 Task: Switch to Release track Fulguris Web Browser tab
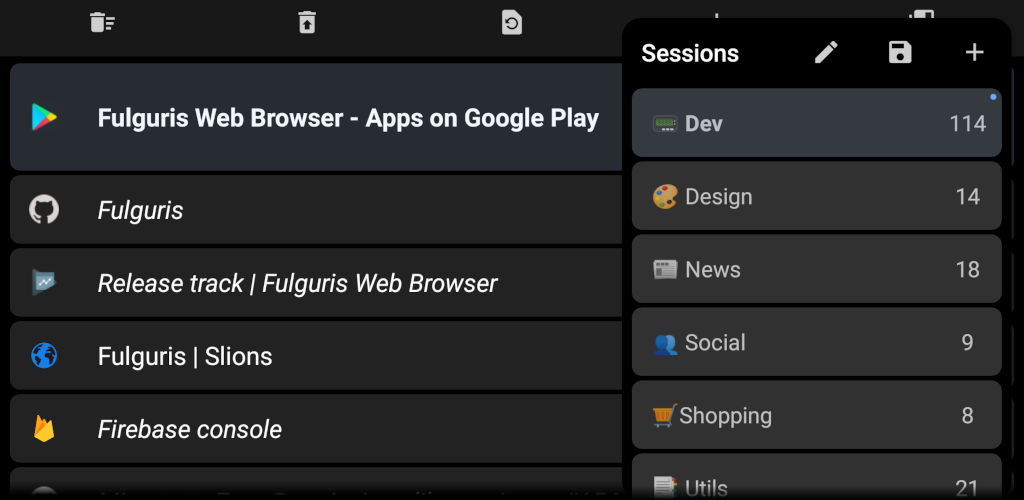[x=316, y=283]
